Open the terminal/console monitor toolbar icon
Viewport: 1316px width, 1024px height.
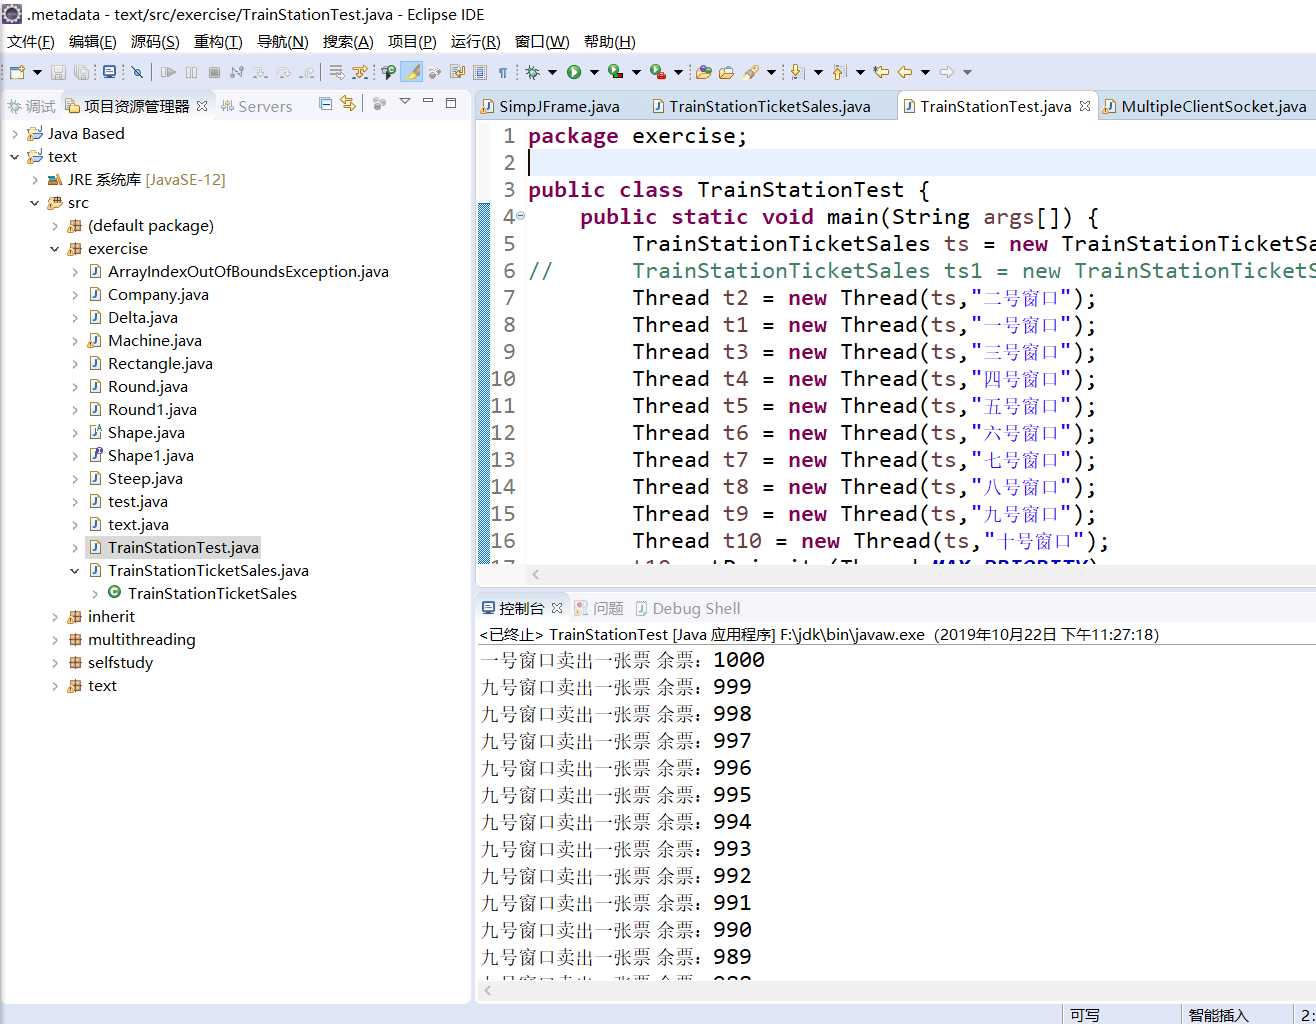tap(109, 72)
